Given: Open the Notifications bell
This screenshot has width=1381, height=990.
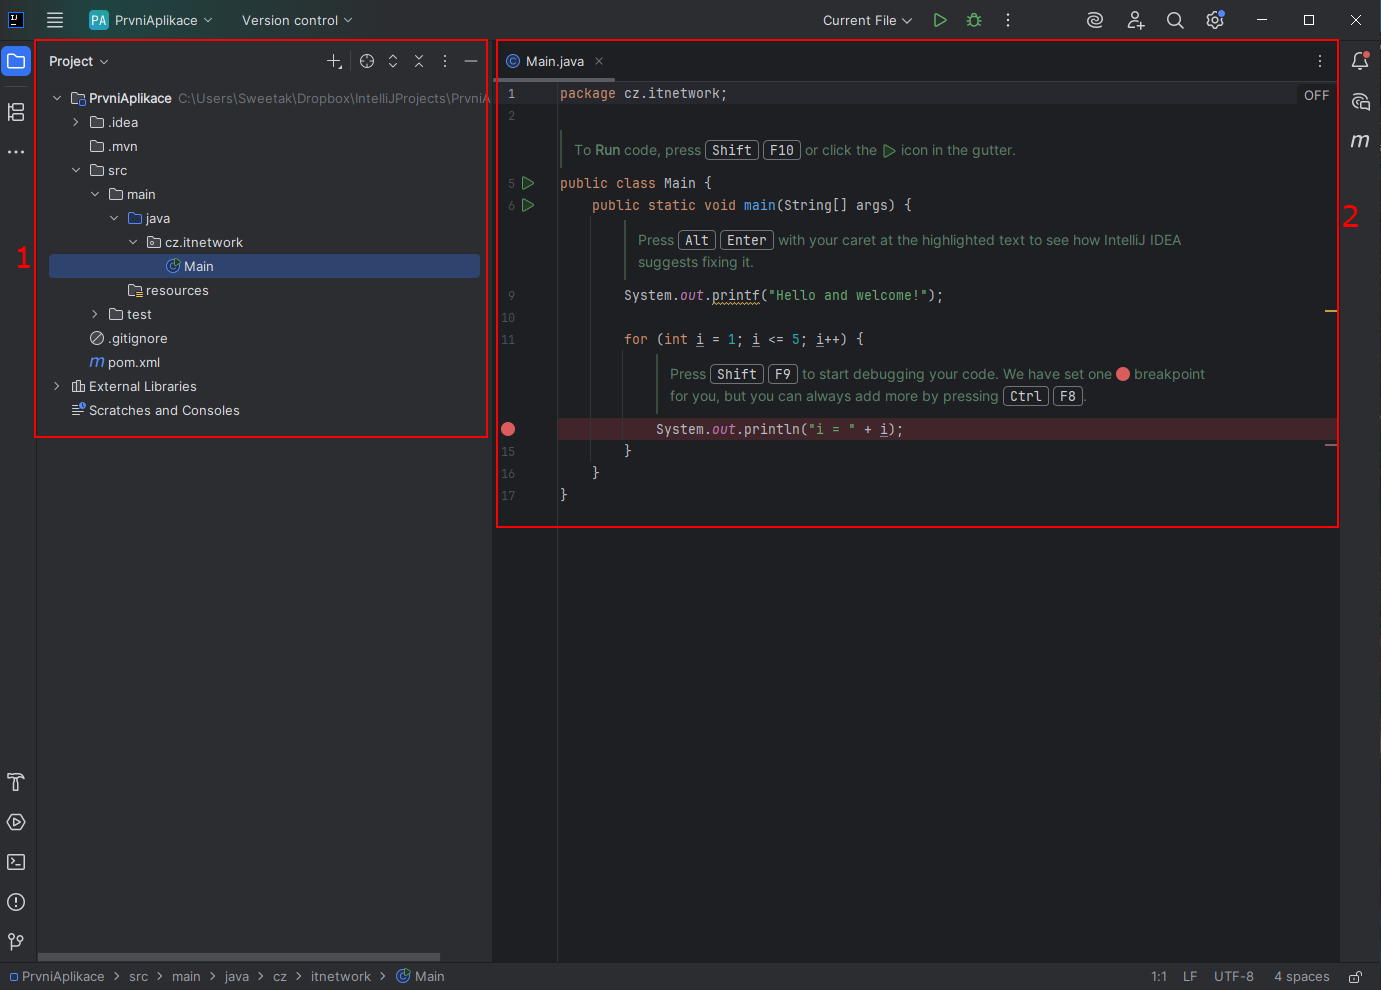Looking at the screenshot, I should click(x=1360, y=61).
